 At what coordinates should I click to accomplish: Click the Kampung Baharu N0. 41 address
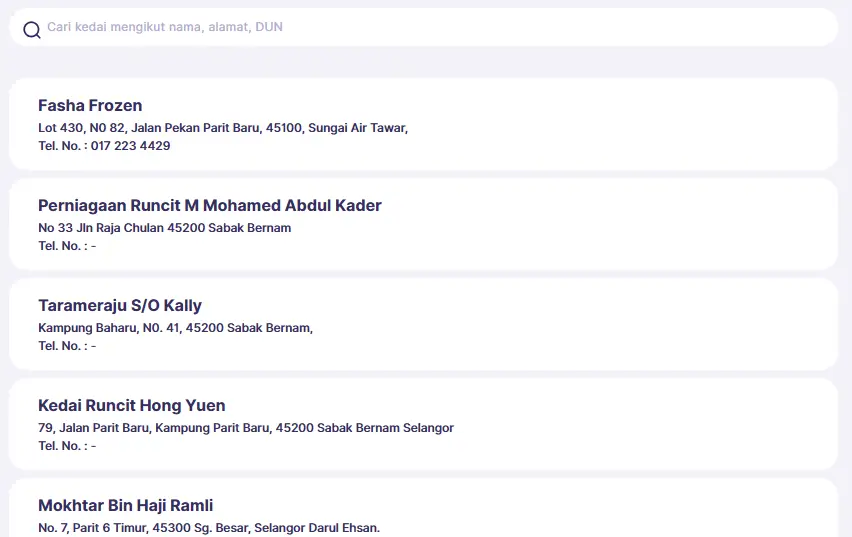pyautogui.click(x=176, y=328)
